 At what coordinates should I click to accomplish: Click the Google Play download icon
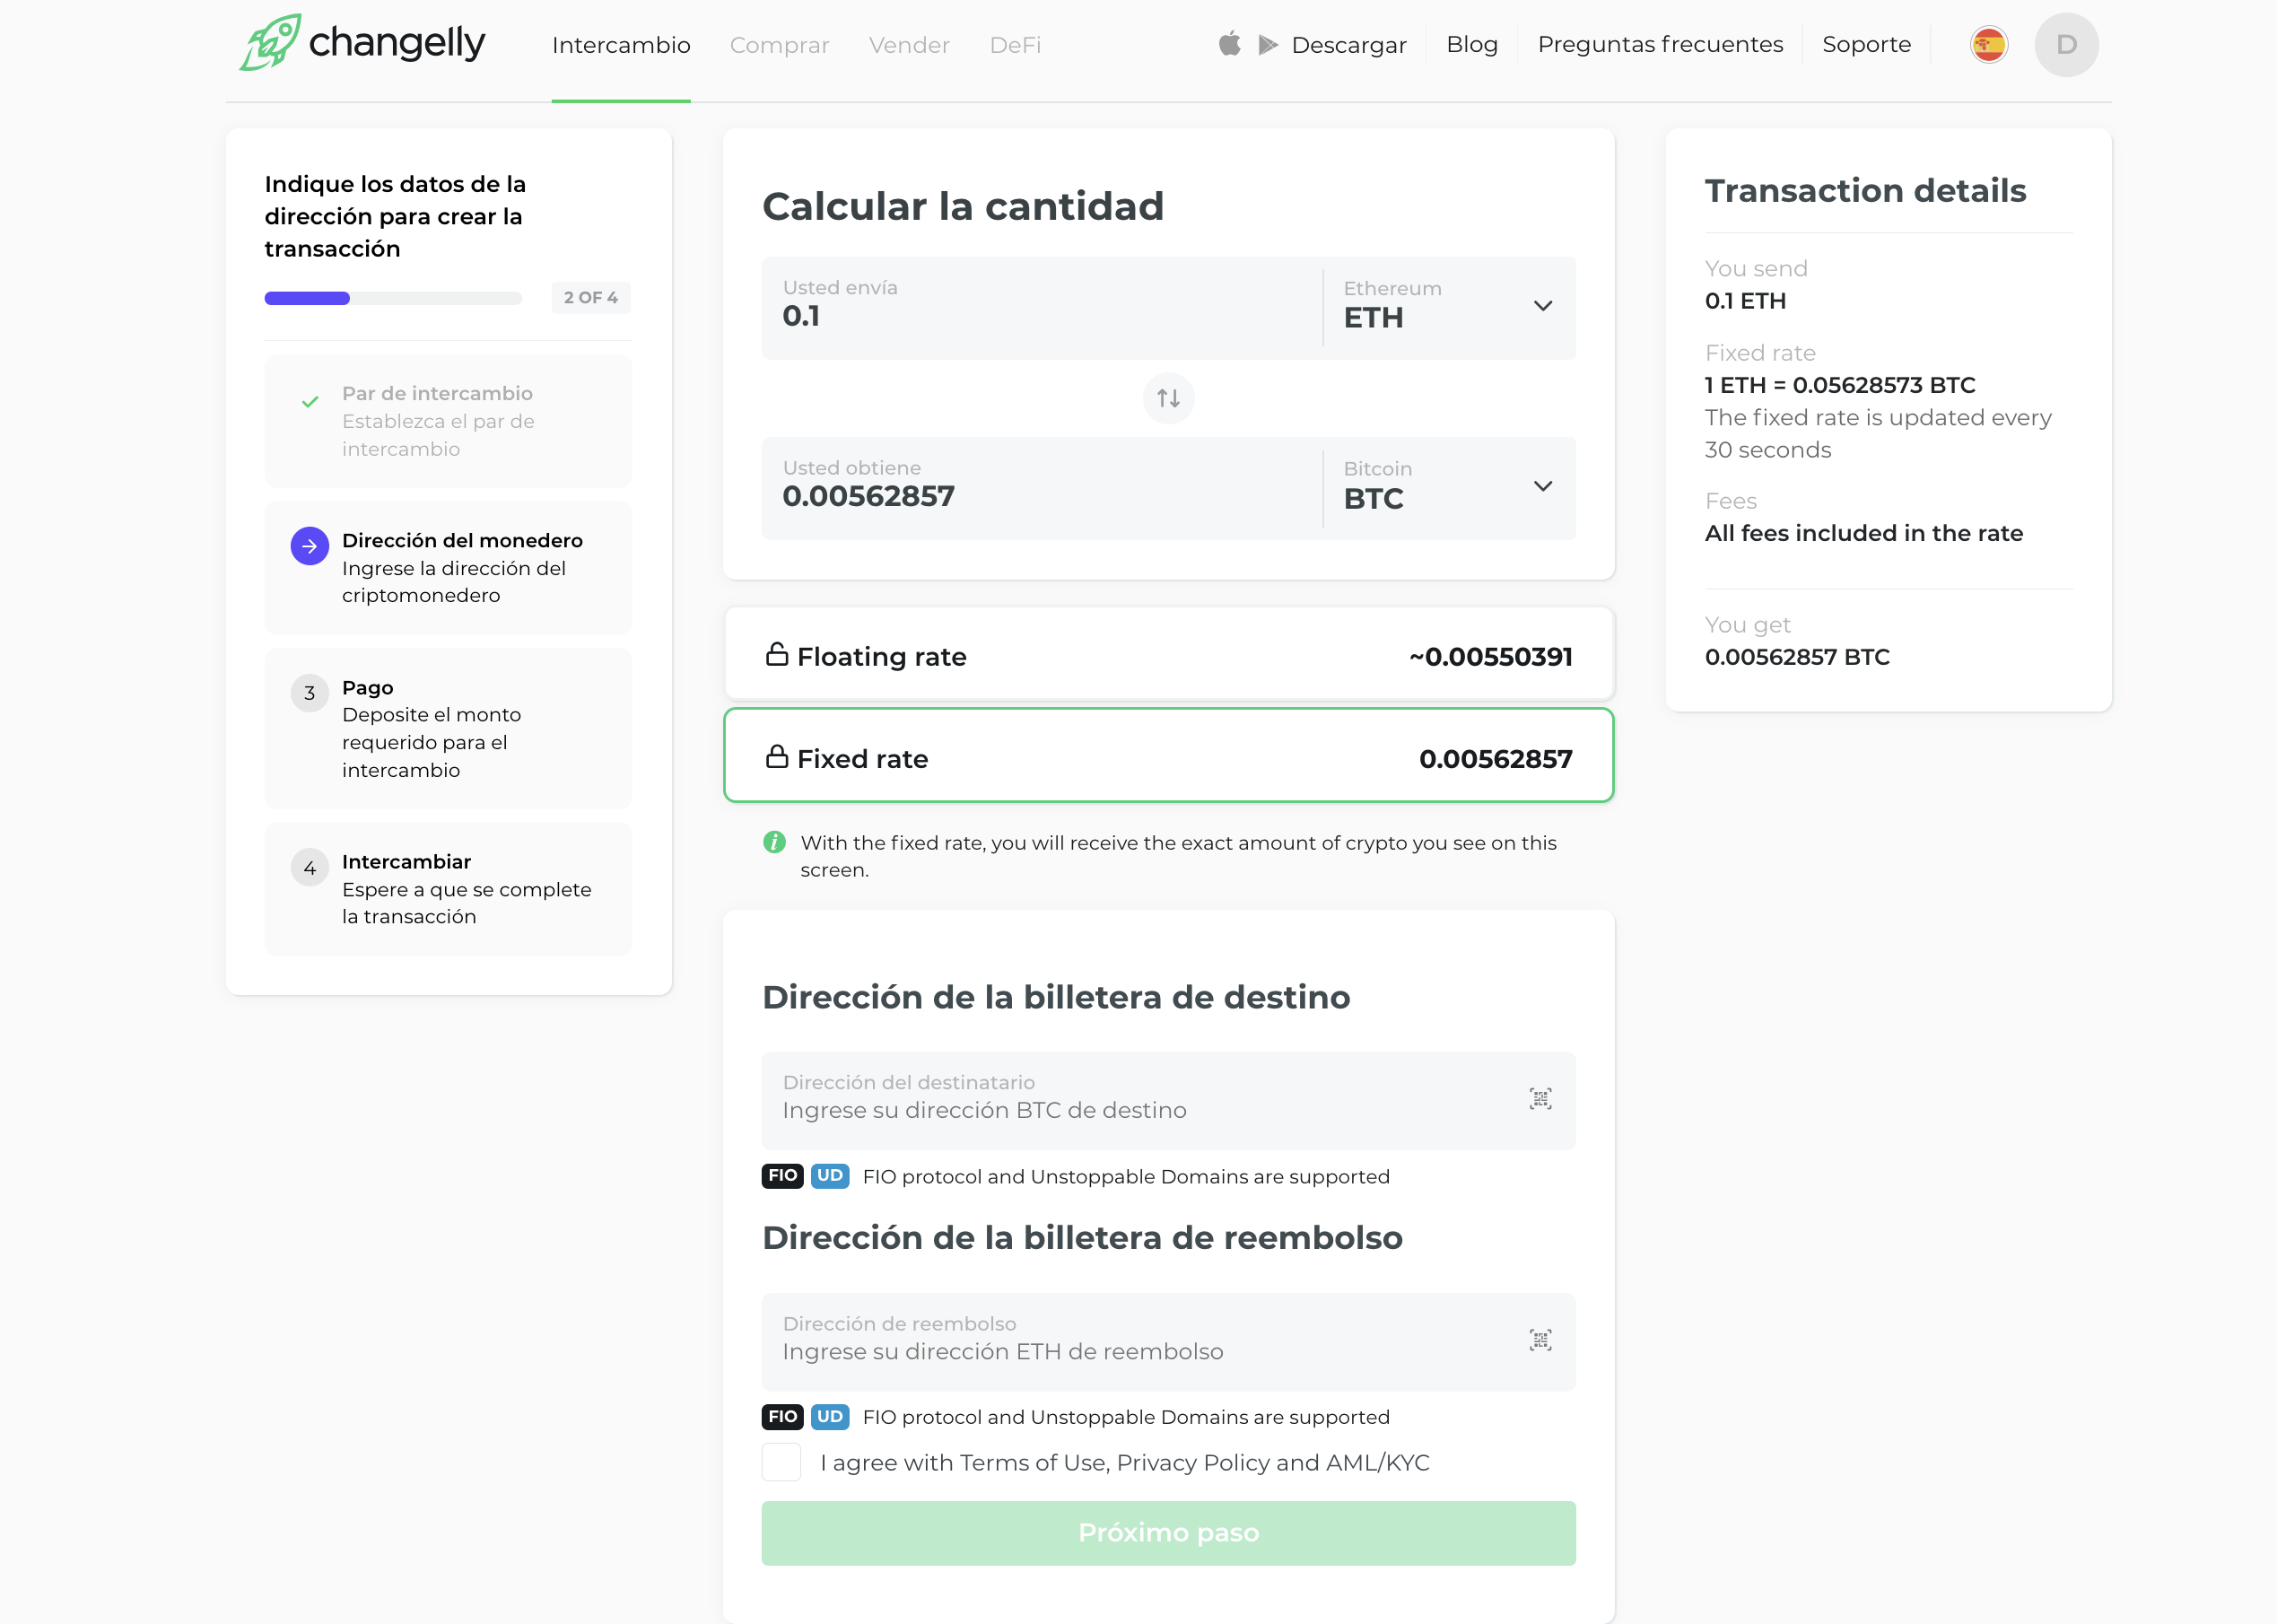pyautogui.click(x=1267, y=45)
